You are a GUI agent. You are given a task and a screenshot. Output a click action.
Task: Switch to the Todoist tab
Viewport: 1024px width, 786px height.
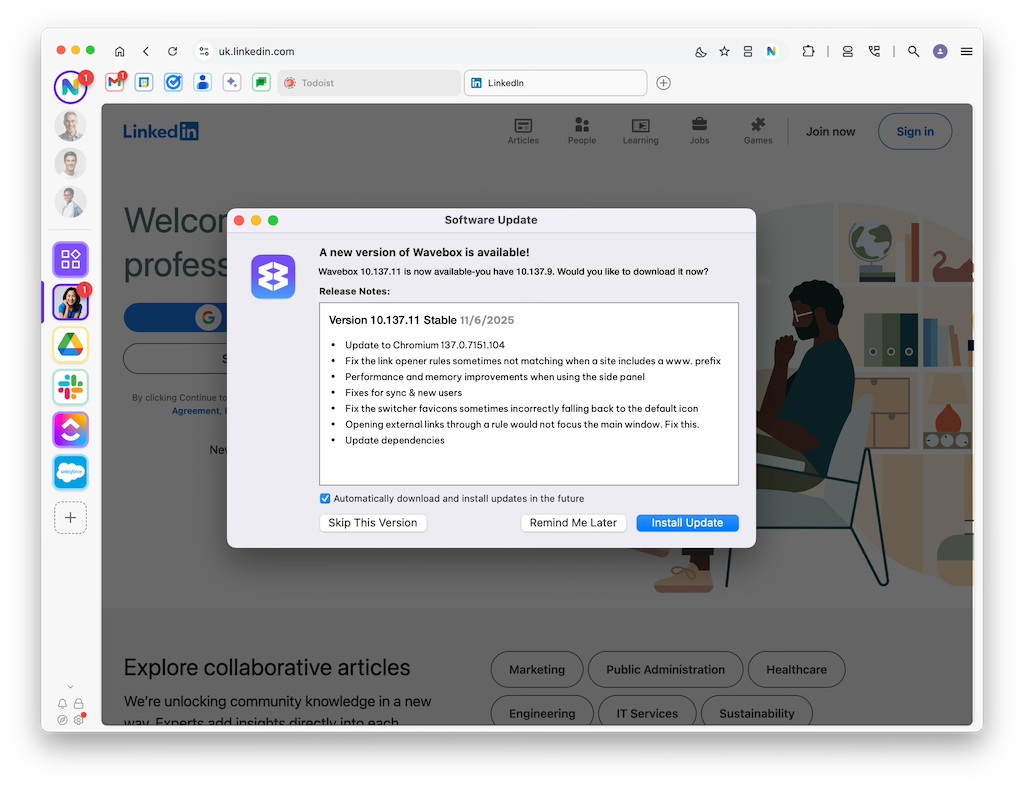tap(369, 83)
